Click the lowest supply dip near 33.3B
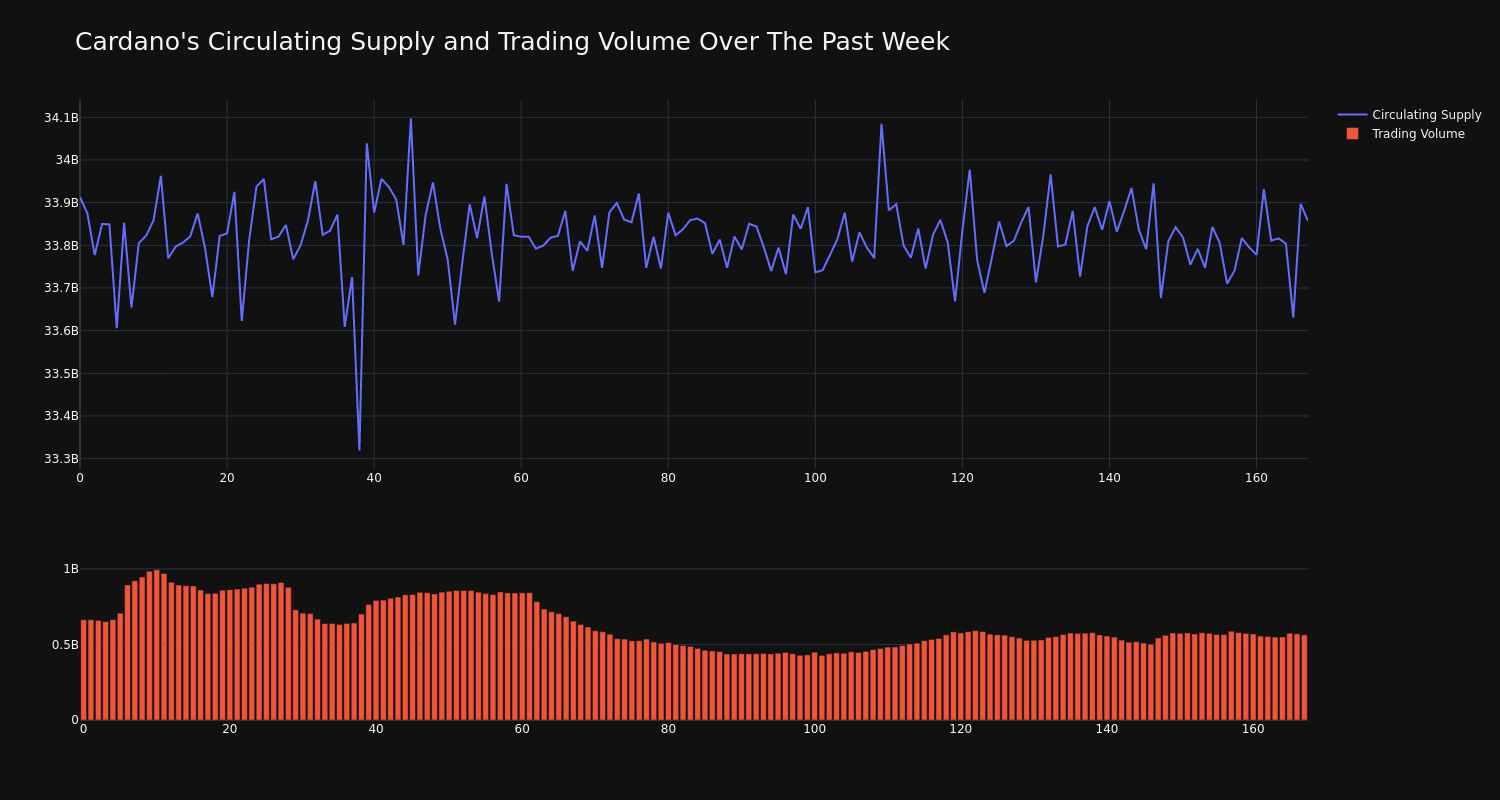Viewport: 1500px width, 800px height. 359,449
